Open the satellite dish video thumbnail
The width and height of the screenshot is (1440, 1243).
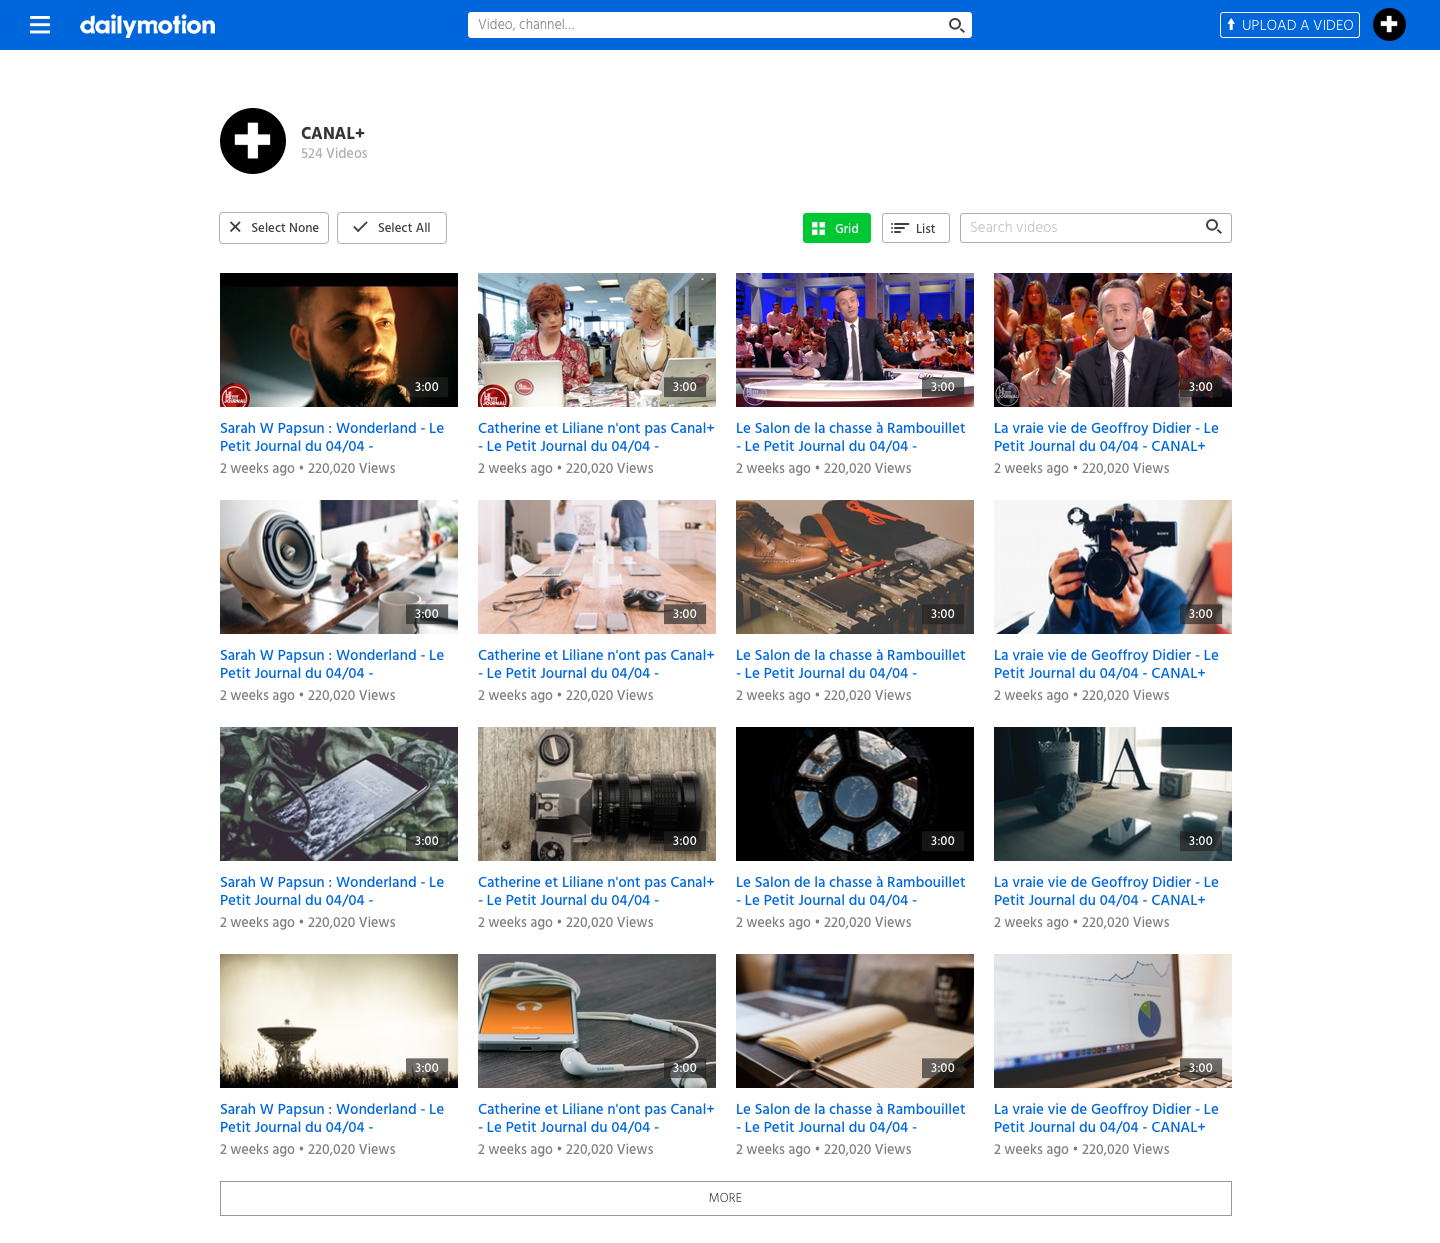pos(338,1020)
